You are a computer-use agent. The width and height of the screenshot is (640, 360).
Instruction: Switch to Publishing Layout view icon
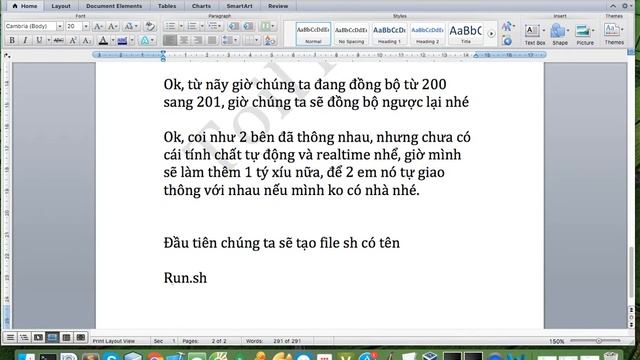point(38,337)
